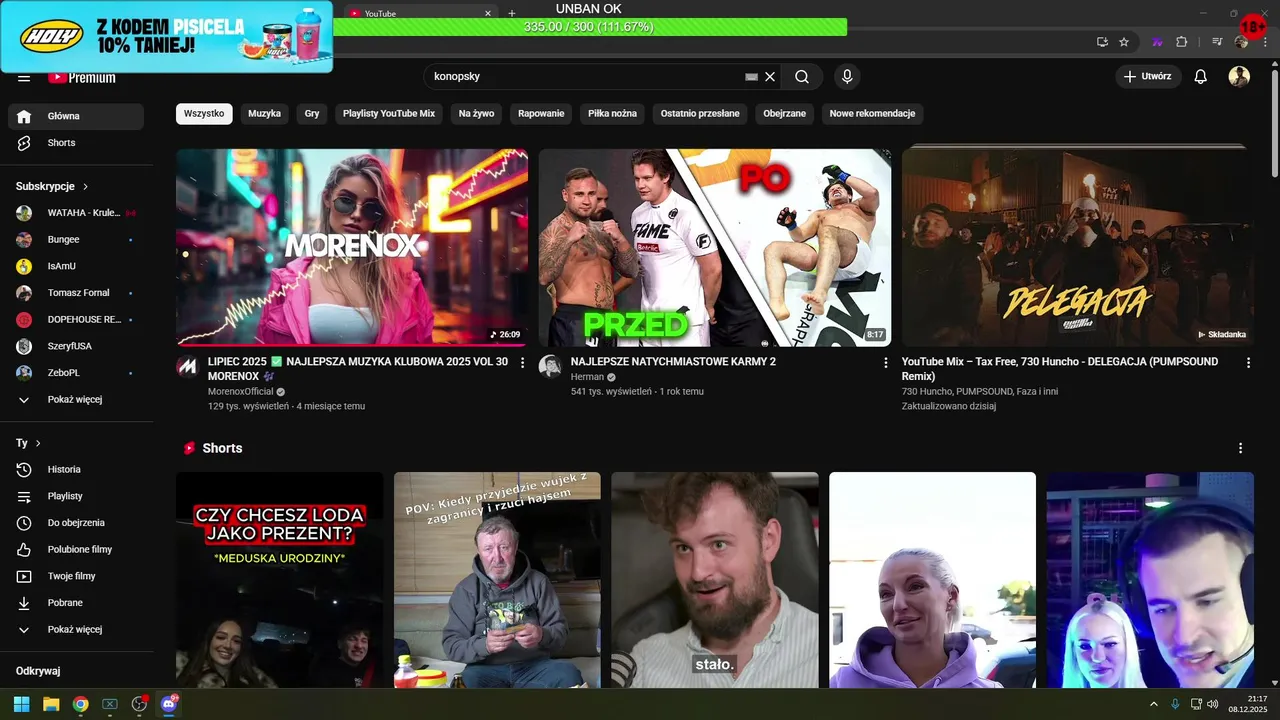Open a new browser tab with plus
Image resolution: width=1280 pixels, height=720 pixels.
click(x=512, y=14)
